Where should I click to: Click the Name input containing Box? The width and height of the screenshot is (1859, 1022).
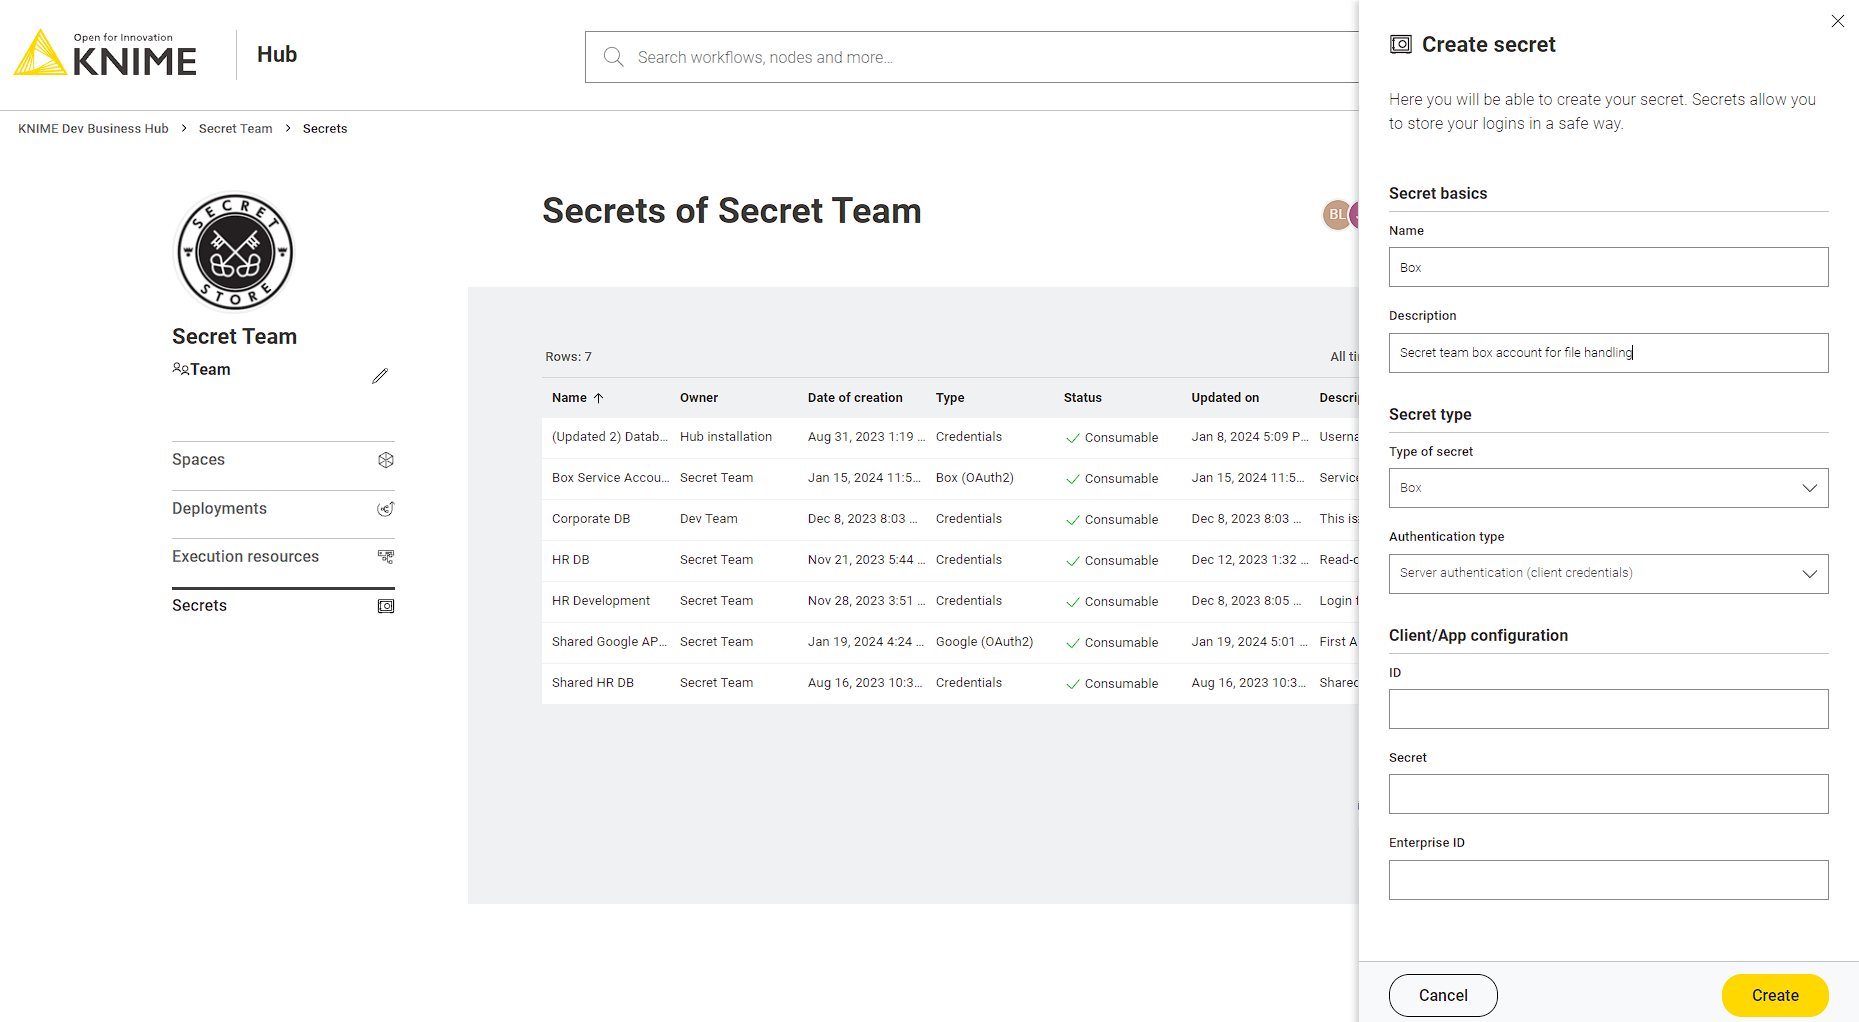(x=1608, y=267)
